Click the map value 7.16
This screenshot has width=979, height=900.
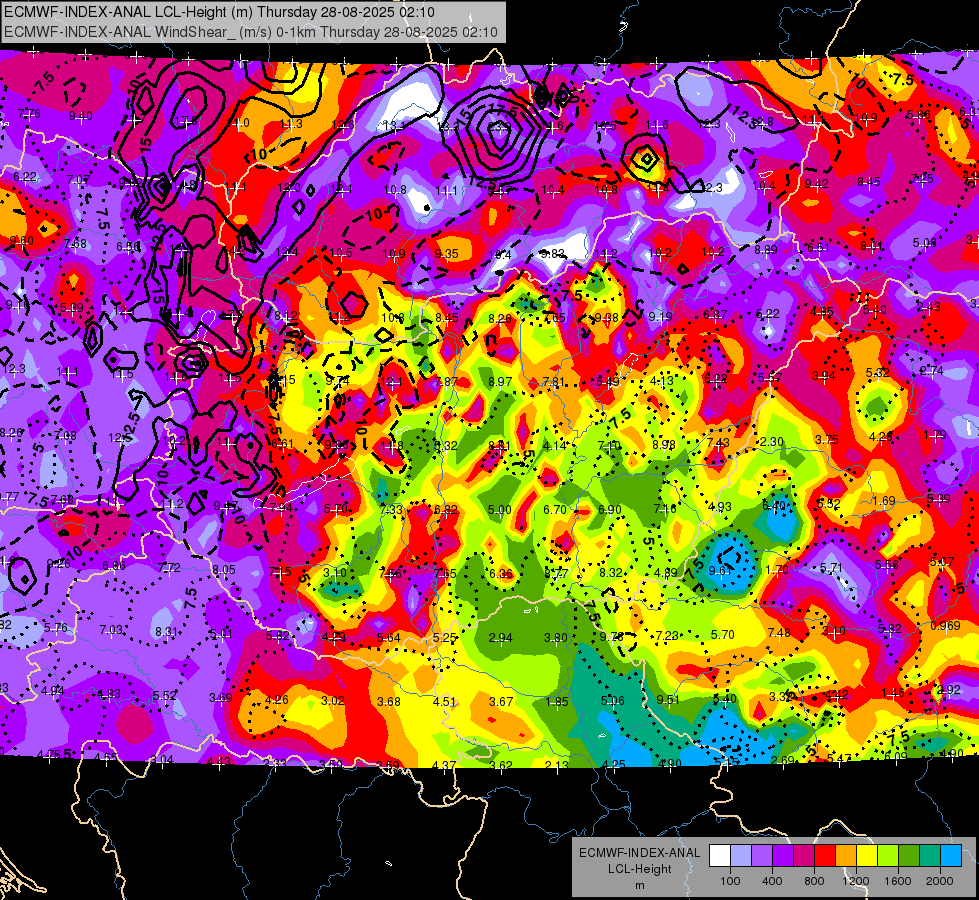(x=665, y=508)
